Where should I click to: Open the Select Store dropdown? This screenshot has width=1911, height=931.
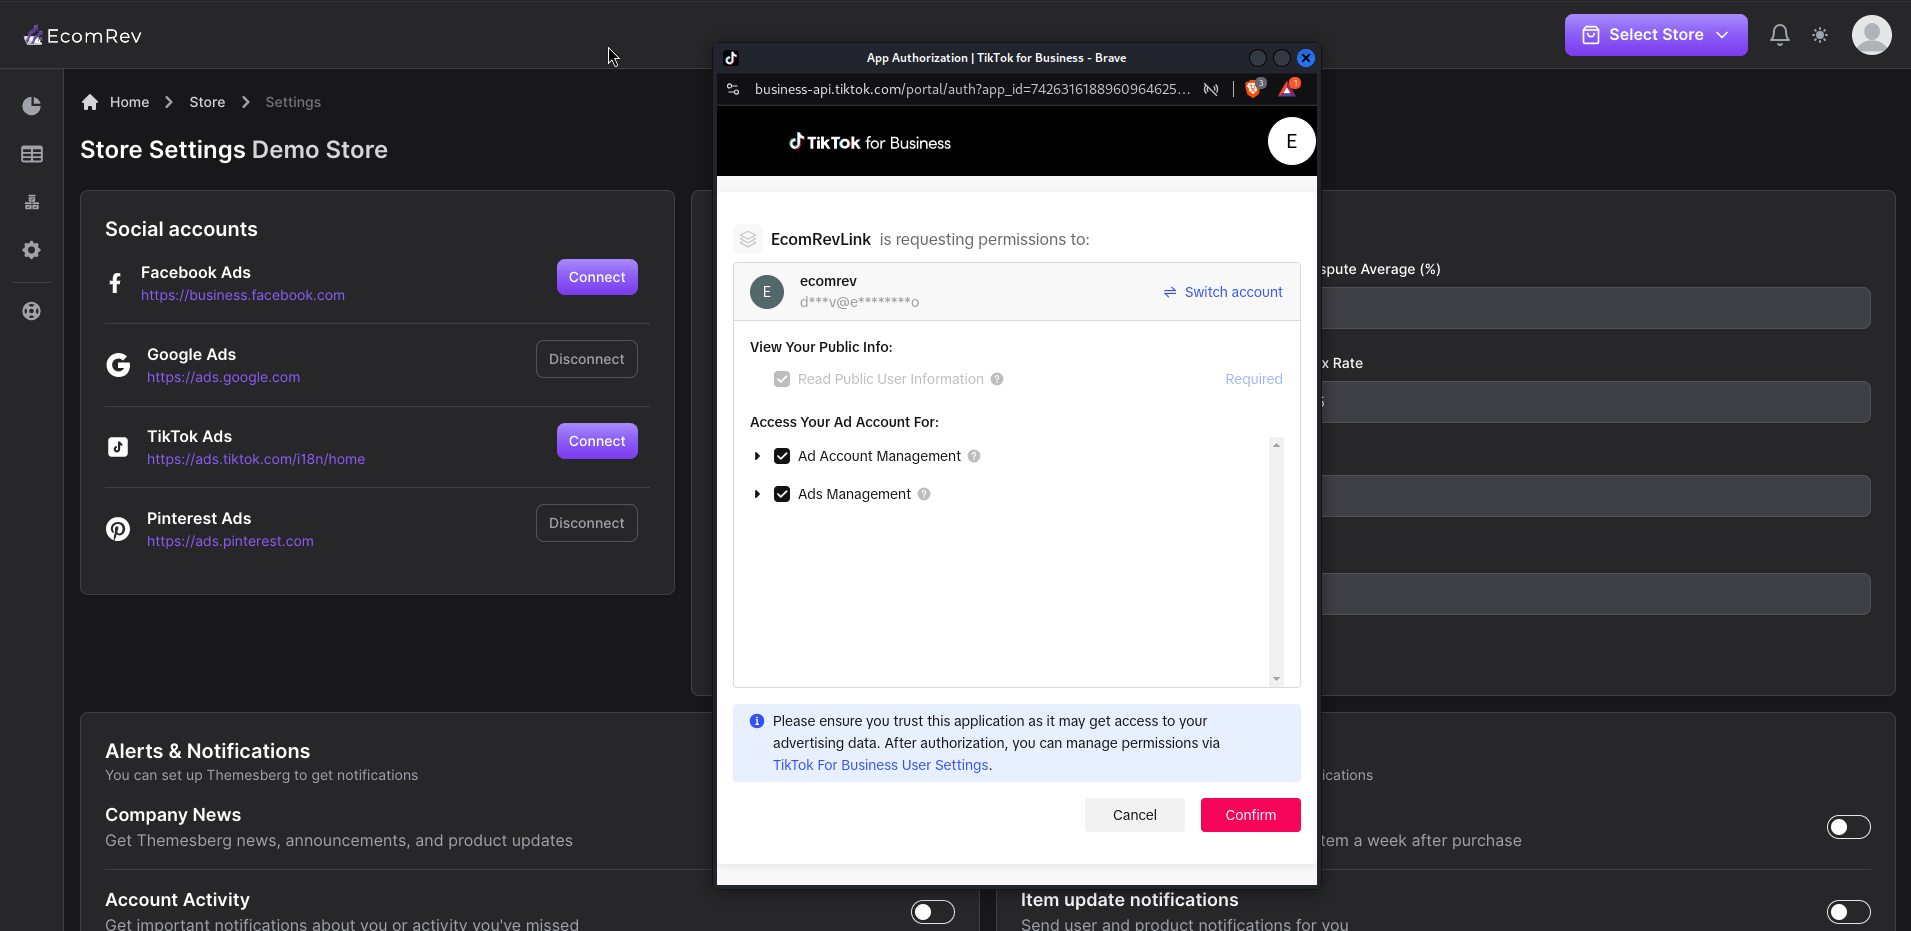pyautogui.click(x=1656, y=35)
